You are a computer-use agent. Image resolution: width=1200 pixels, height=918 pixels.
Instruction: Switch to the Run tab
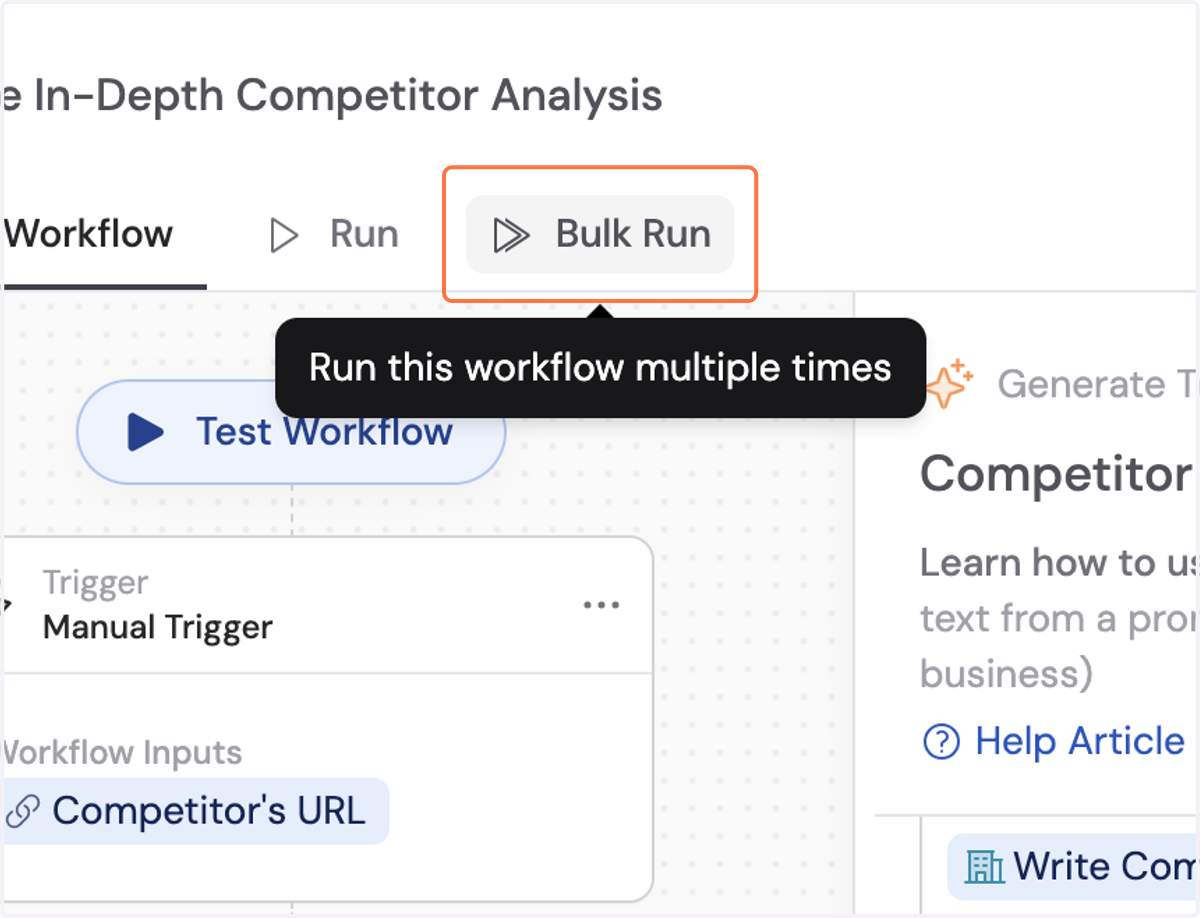point(334,234)
